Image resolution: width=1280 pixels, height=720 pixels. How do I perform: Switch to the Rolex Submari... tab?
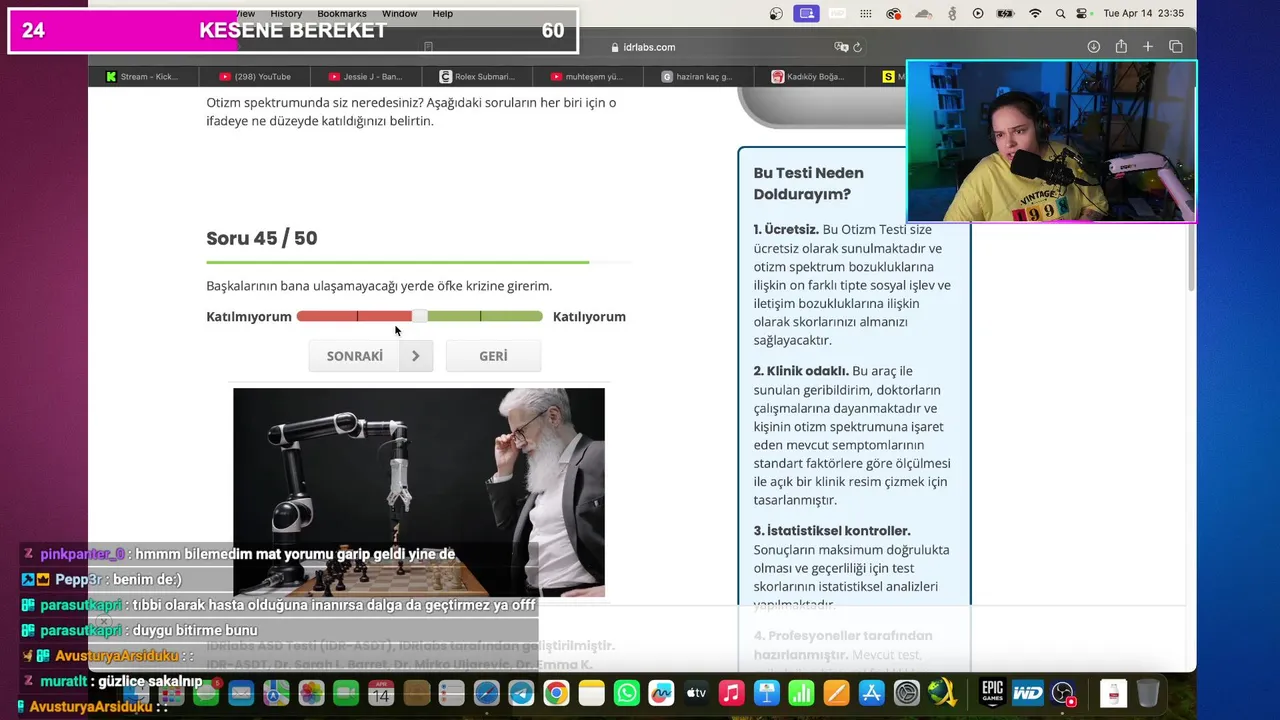[x=477, y=76]
